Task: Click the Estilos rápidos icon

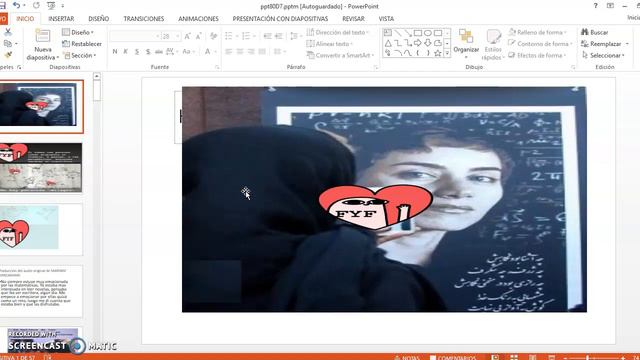Action: click(x=493, y=37)
